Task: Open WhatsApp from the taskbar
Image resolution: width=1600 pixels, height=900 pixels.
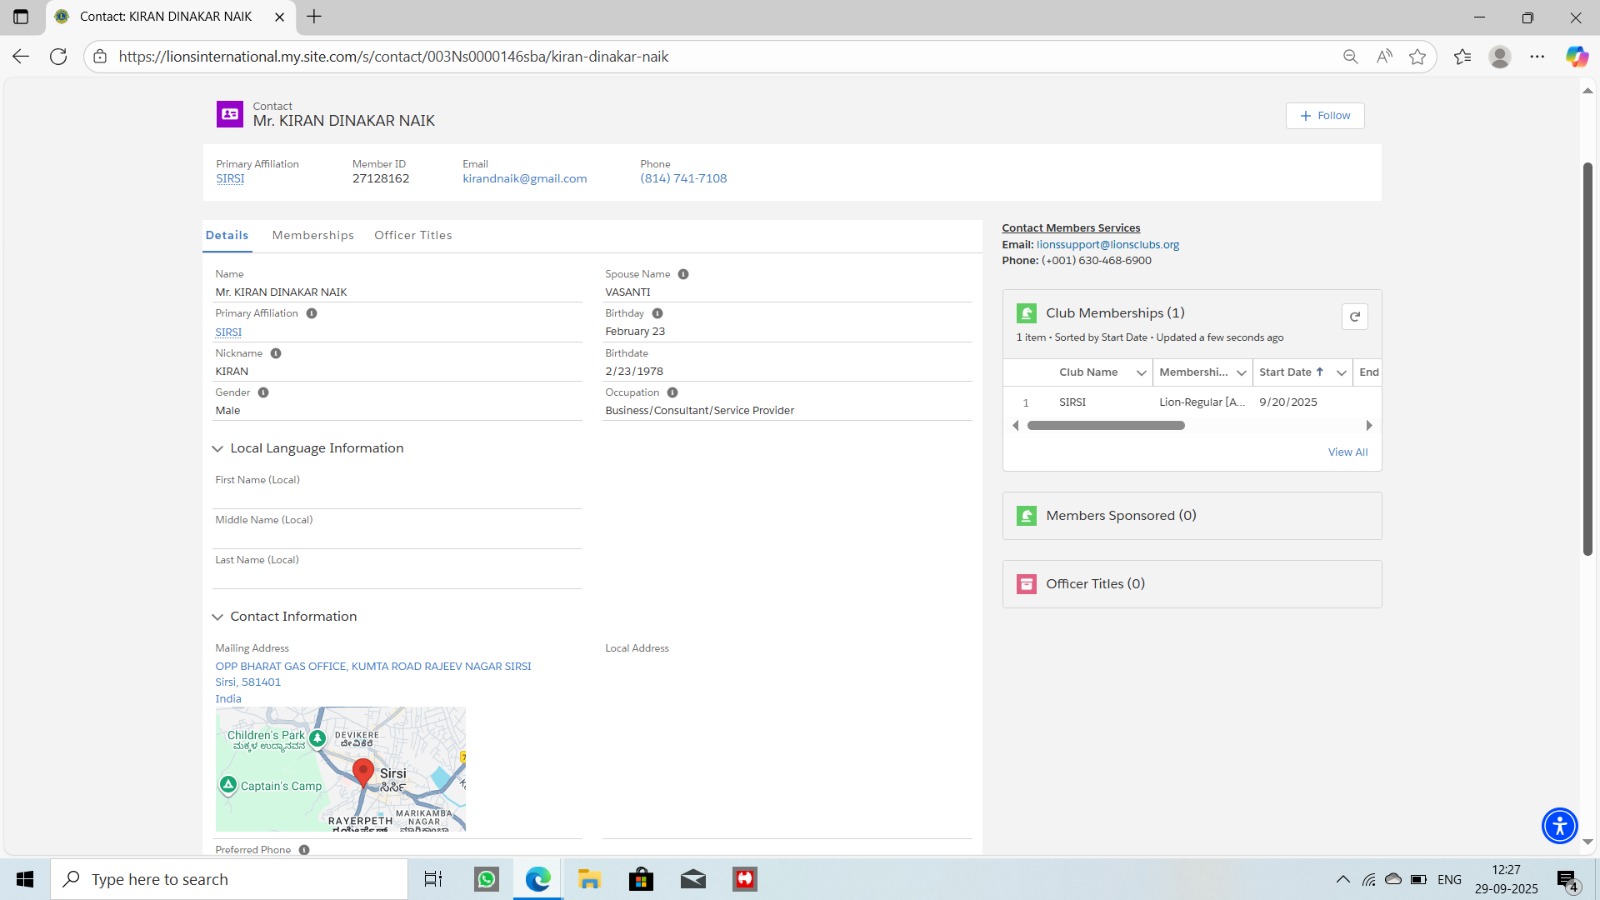Action: pyautogui.click(x=486, y=879)
